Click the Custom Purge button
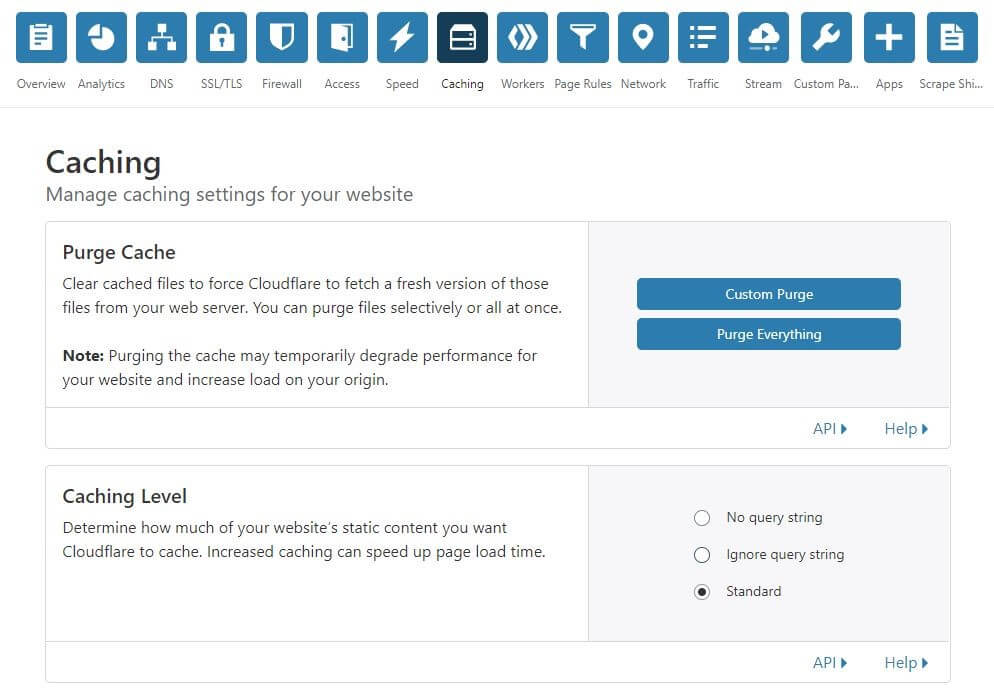This screenshot has width=994, height=694. [x=768, y=294]
